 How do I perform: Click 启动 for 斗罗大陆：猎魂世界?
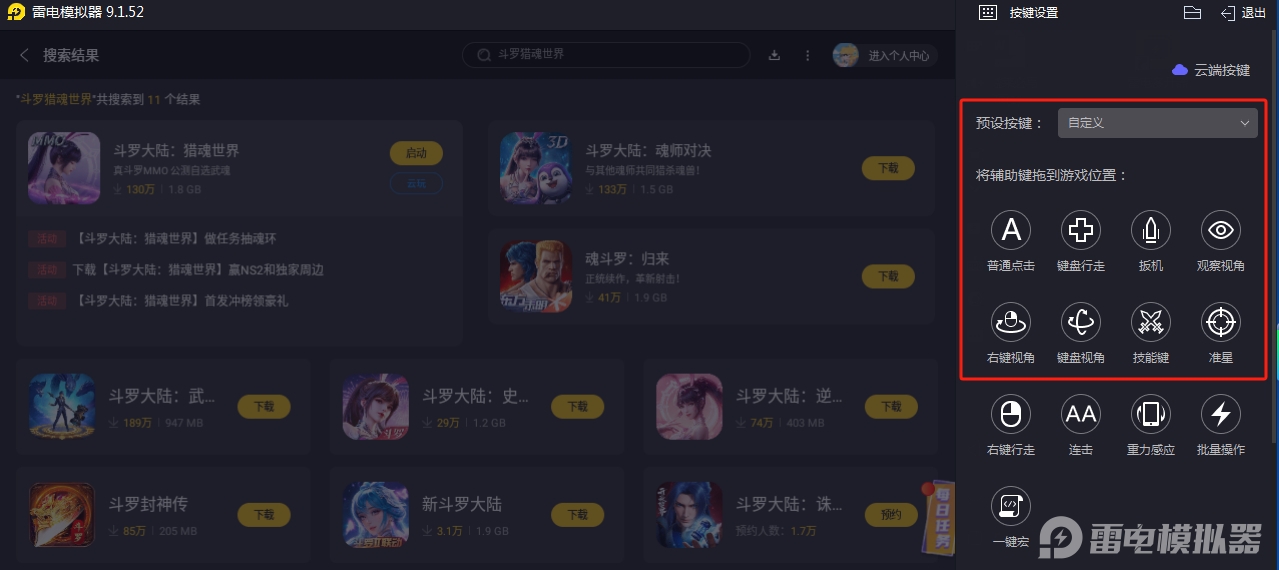(x=416, y=153)
